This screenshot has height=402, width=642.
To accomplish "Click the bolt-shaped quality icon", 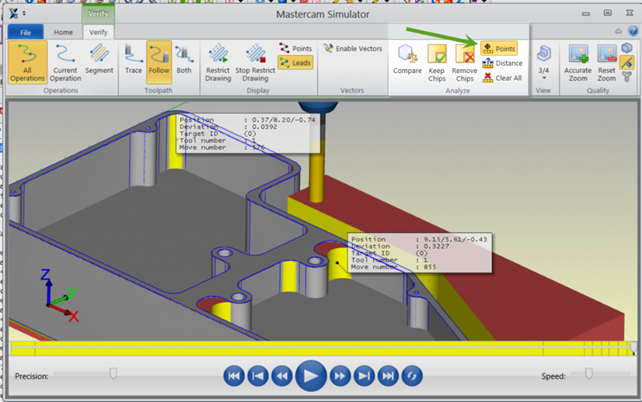I will pos(627,77).
